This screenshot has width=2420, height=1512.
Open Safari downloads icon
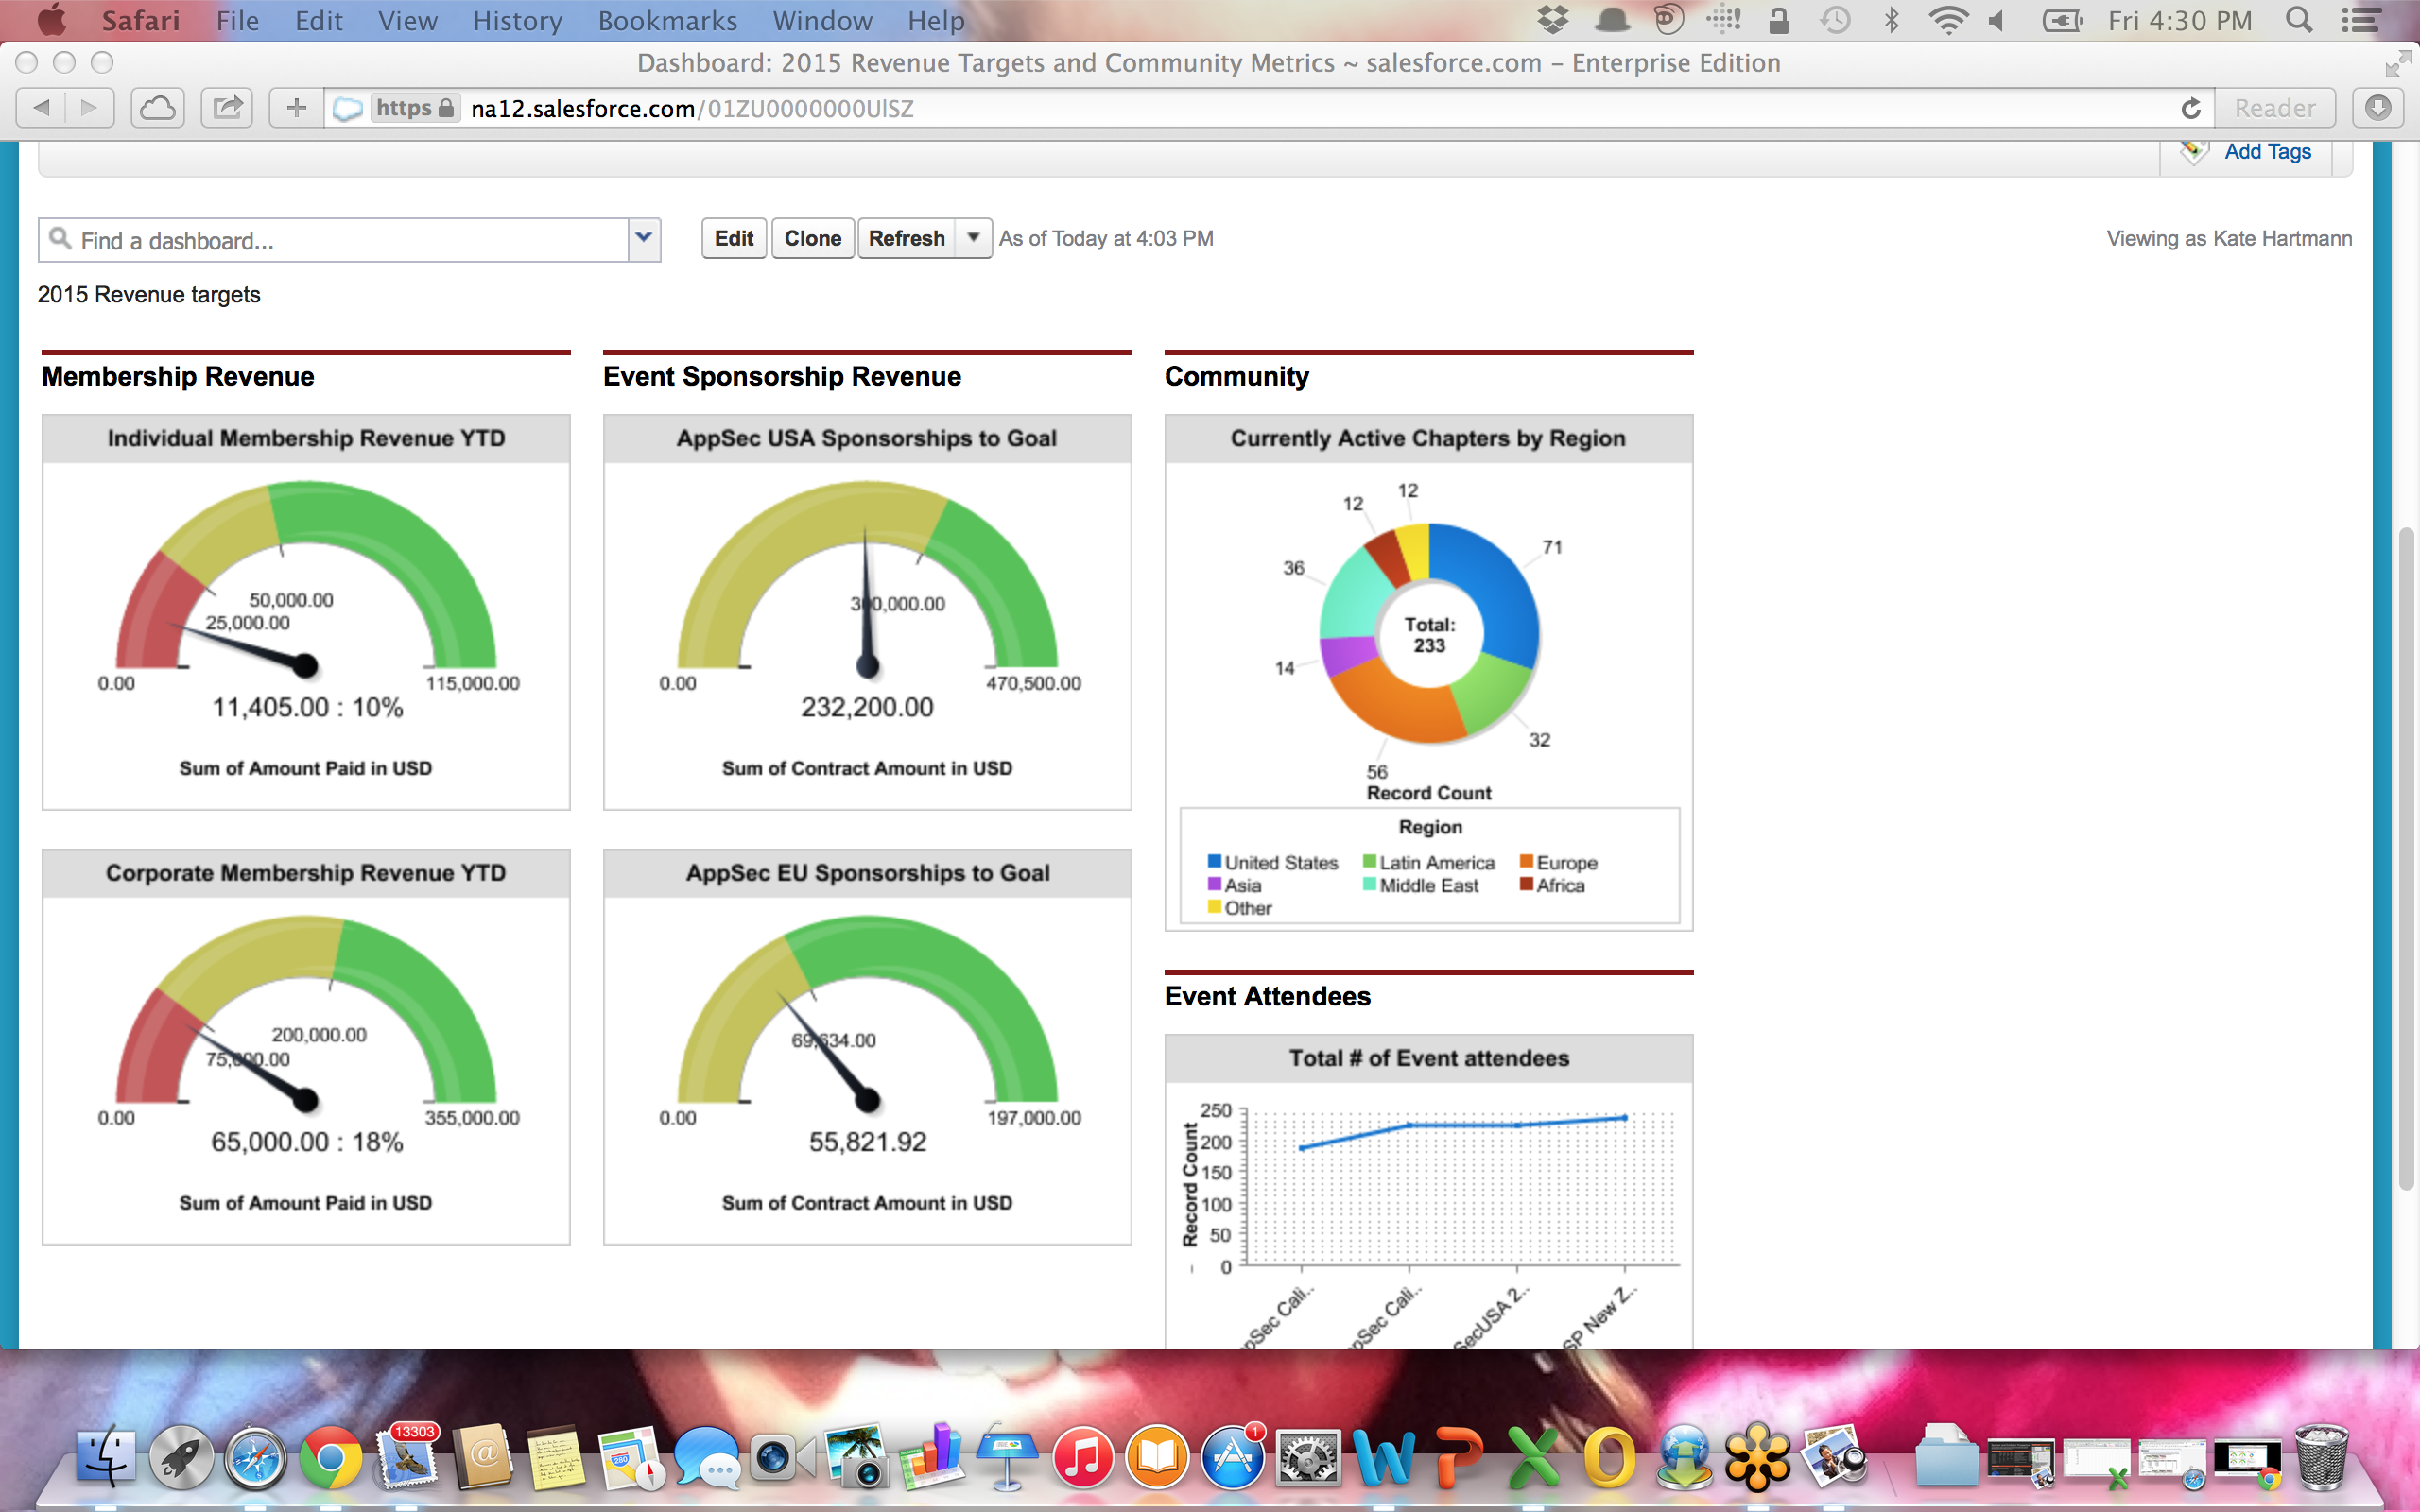click(x=2378, y=108)
